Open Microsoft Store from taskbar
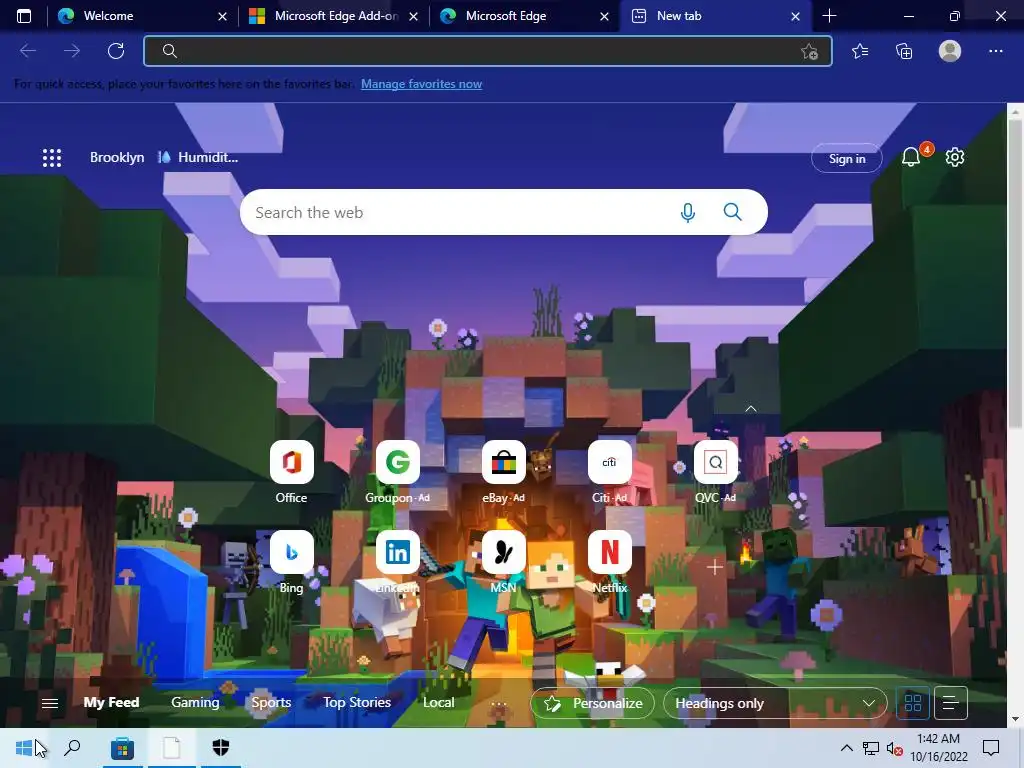Image resolution: width=1024 pixels, height=768 pixels. tap(122, 748)
